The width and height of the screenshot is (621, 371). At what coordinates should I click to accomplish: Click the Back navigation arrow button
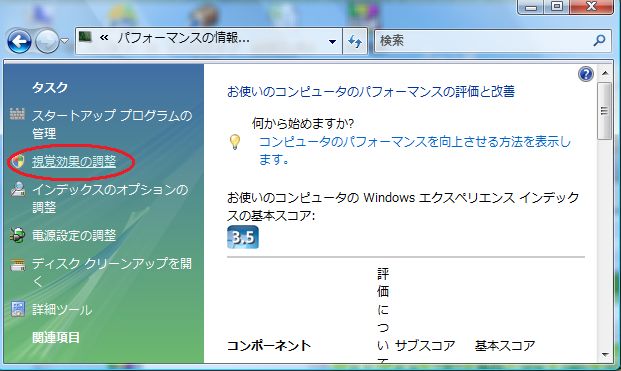point(19,41)
